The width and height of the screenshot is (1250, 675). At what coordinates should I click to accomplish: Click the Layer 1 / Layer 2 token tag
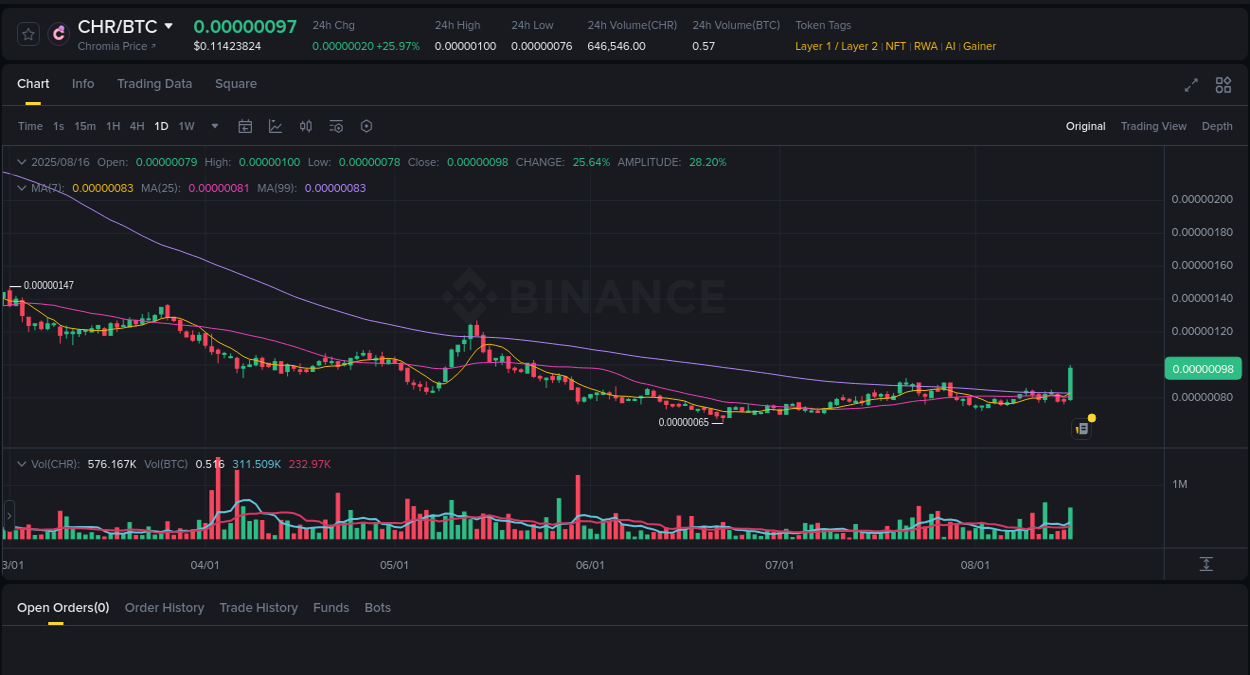tap(836, 46)
